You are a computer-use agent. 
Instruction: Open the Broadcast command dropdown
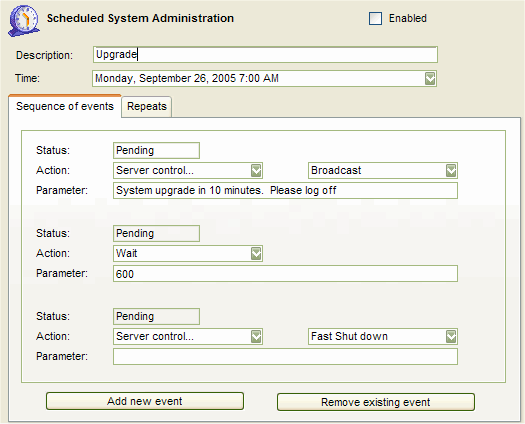[451, 170]
